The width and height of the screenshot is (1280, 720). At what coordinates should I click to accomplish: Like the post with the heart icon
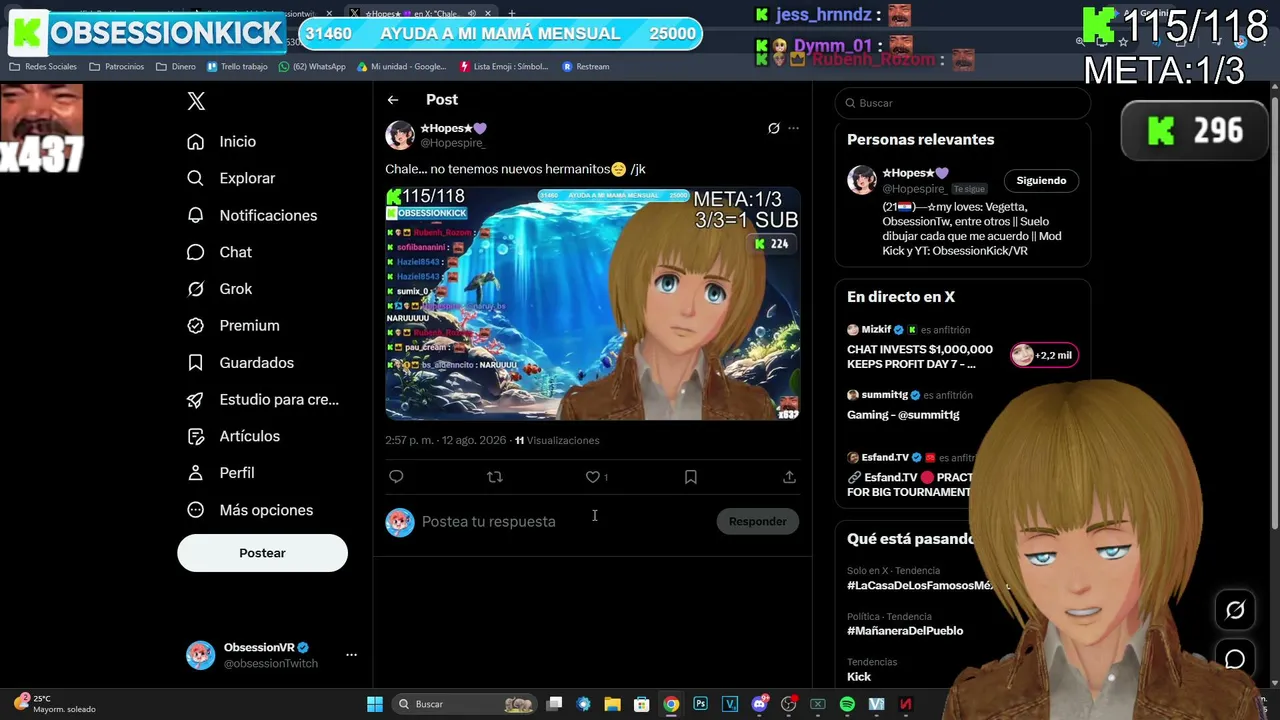tap(593, 477)
